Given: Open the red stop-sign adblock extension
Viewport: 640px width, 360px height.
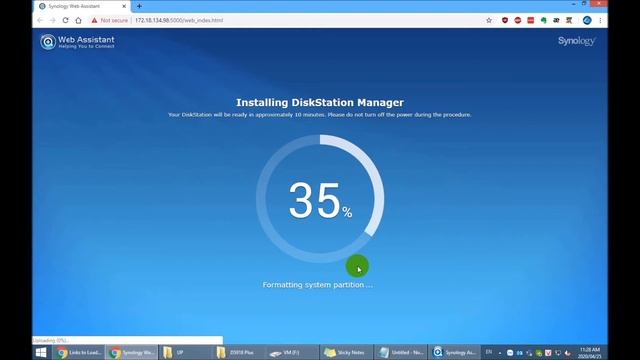Looking at the screenshot, I should click(x=518, y=20).
